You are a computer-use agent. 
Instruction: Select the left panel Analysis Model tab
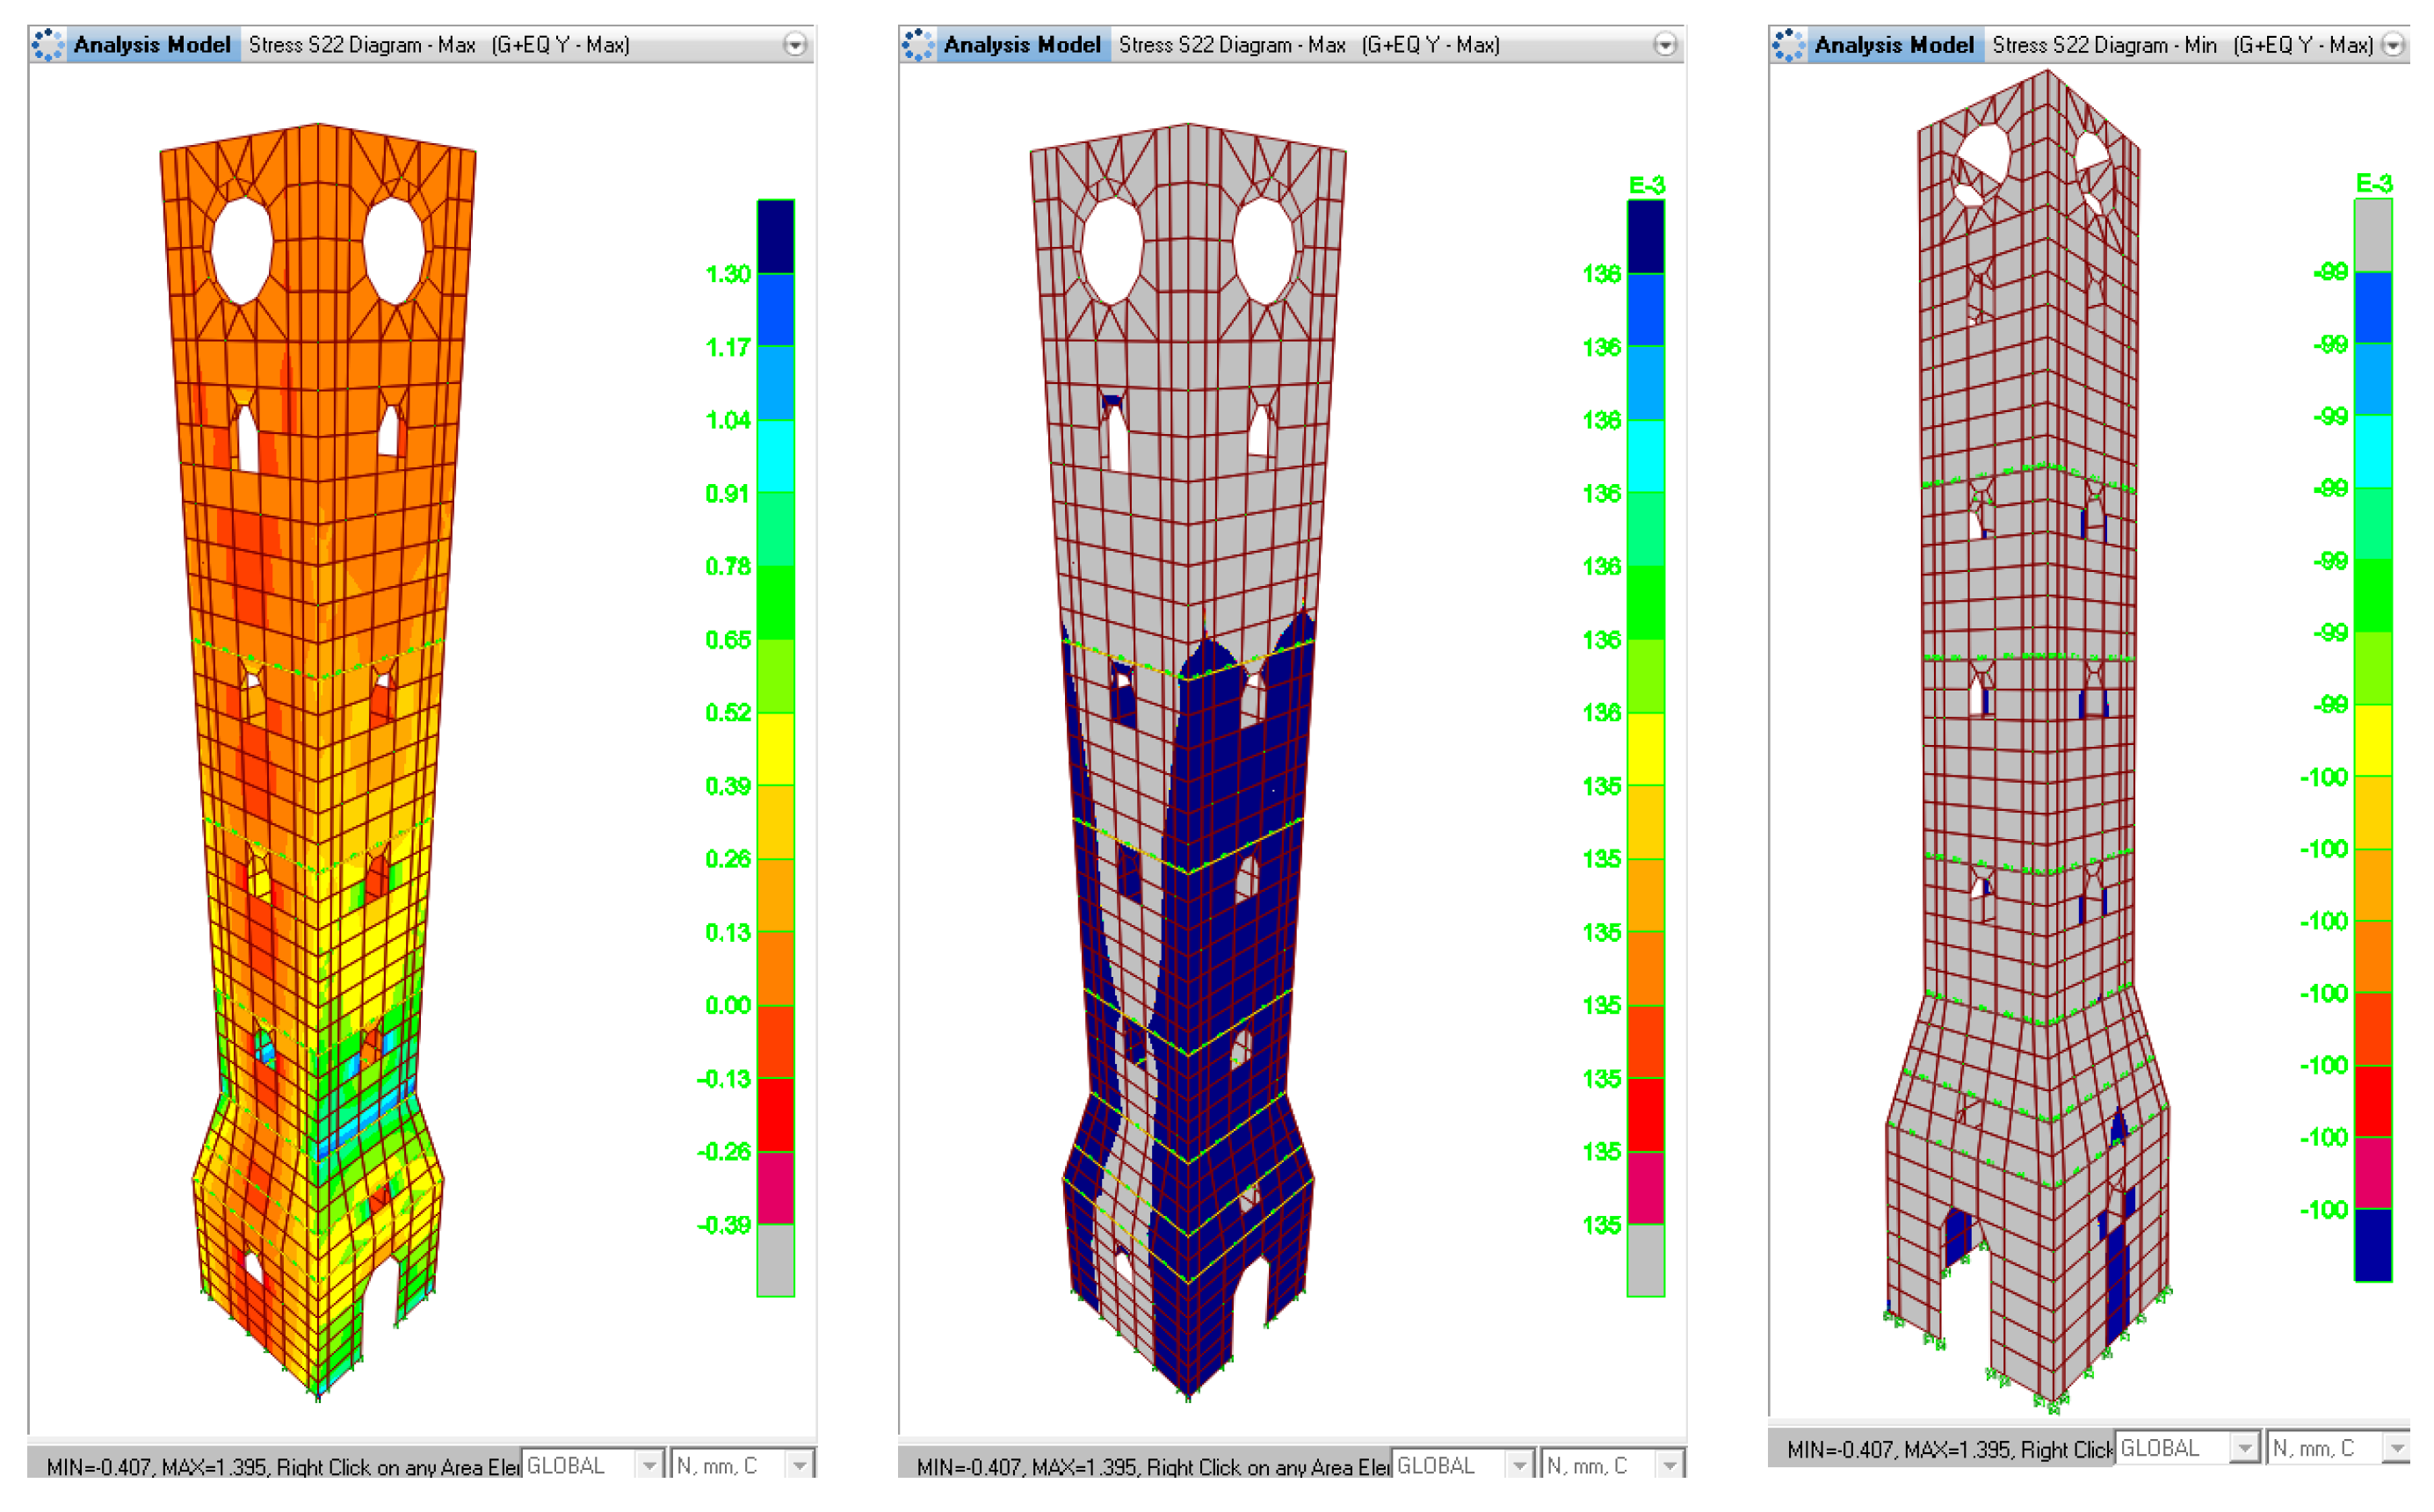click(152, 45)
